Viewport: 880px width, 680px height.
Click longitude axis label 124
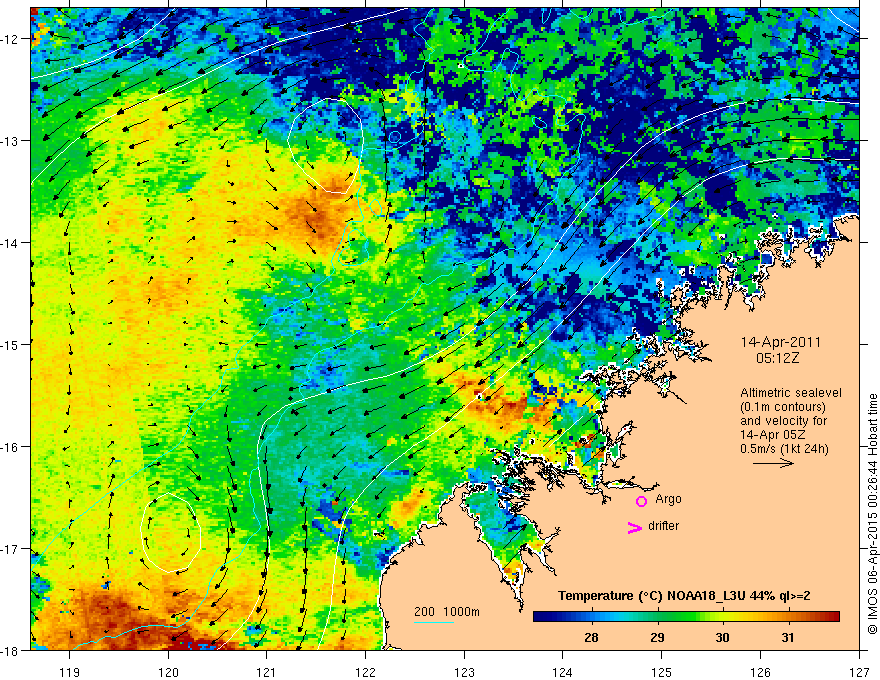tap(563, 672)
